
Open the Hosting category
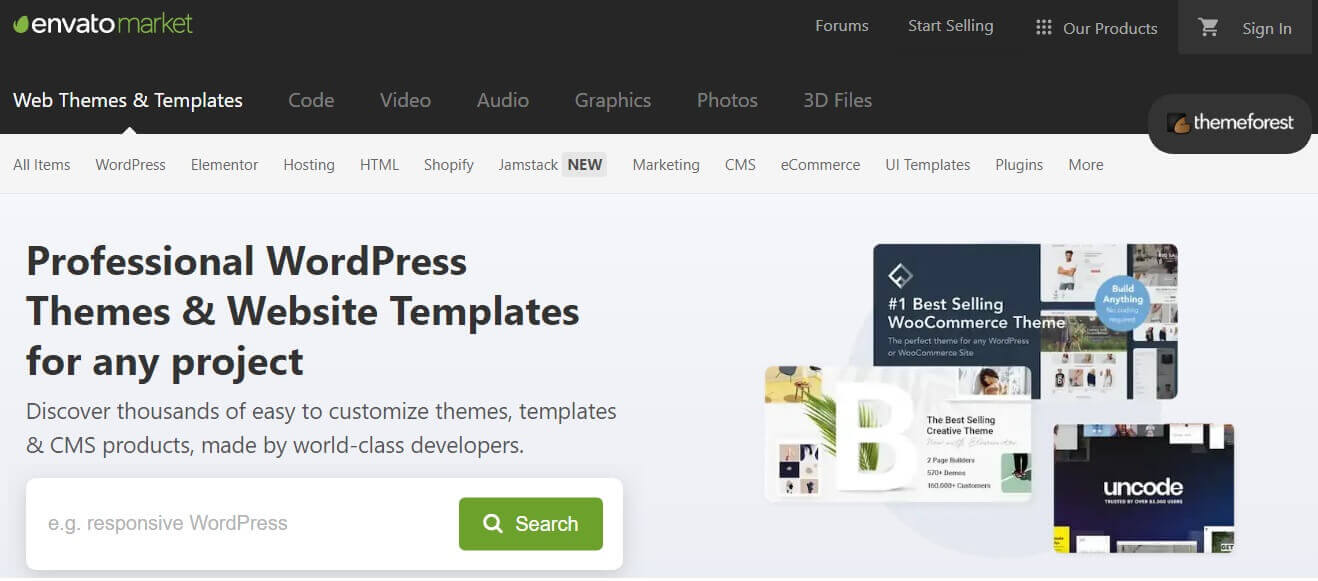click(x=309, y=165)
